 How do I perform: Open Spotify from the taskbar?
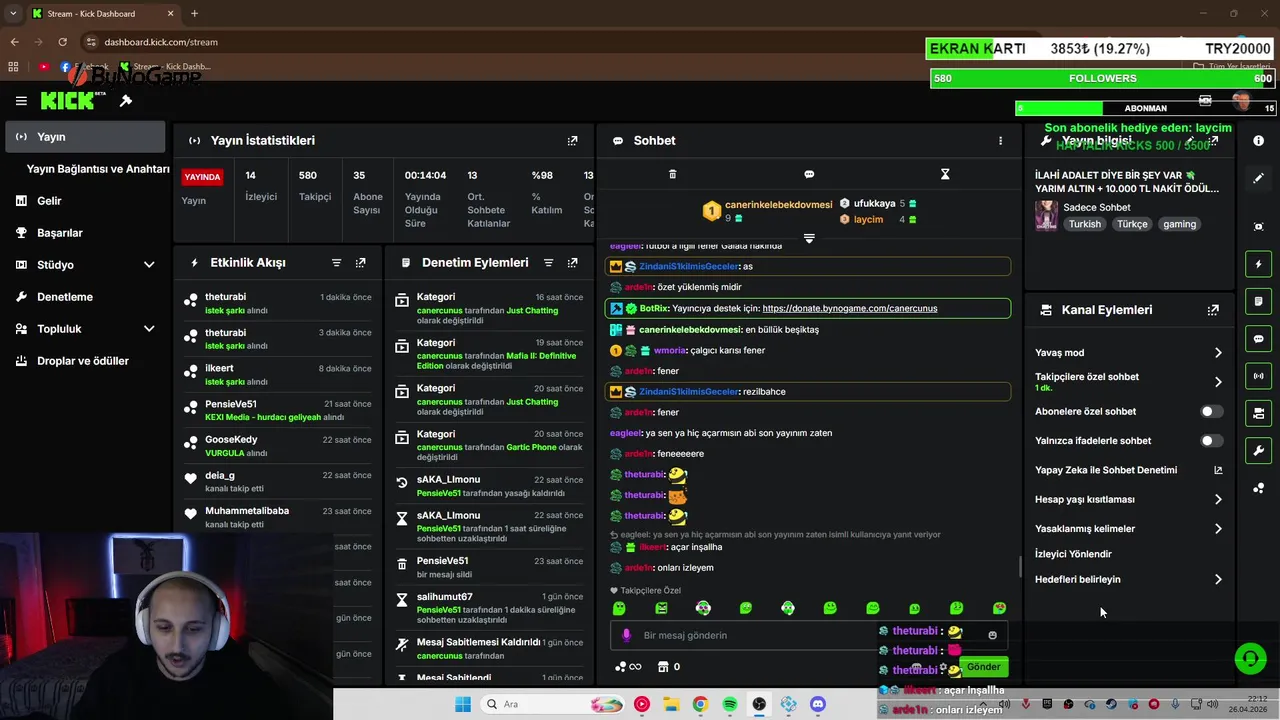(730, 704)
